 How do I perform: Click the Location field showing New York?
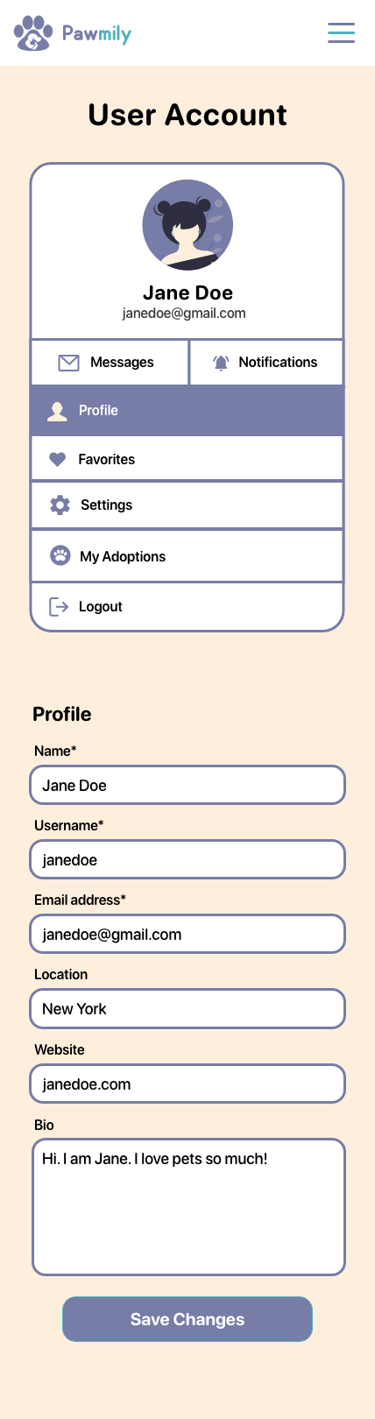click(187, 1009)
